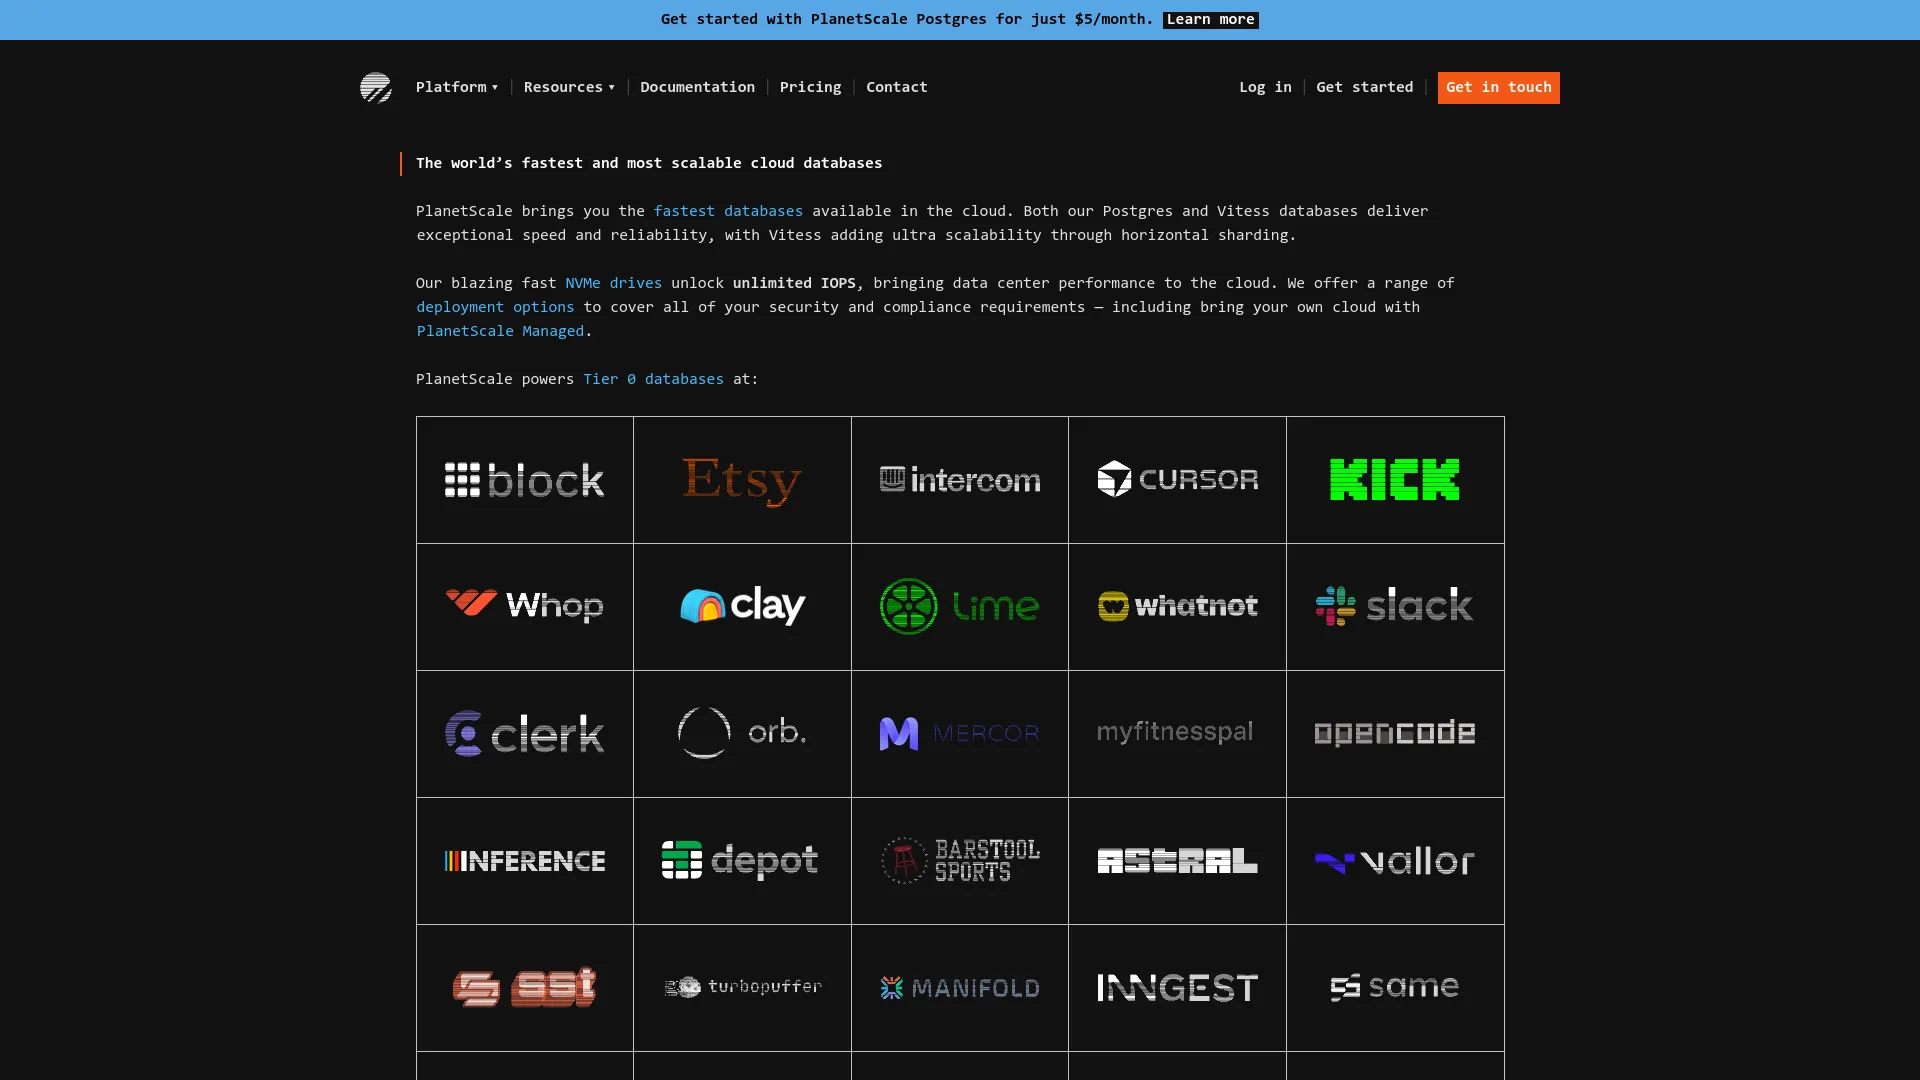This screenshot has height=1080, width=1920.
Task: Click the bold 'unlimited IOPS' text
Action: pyautogui.click(x=794, y=283)
